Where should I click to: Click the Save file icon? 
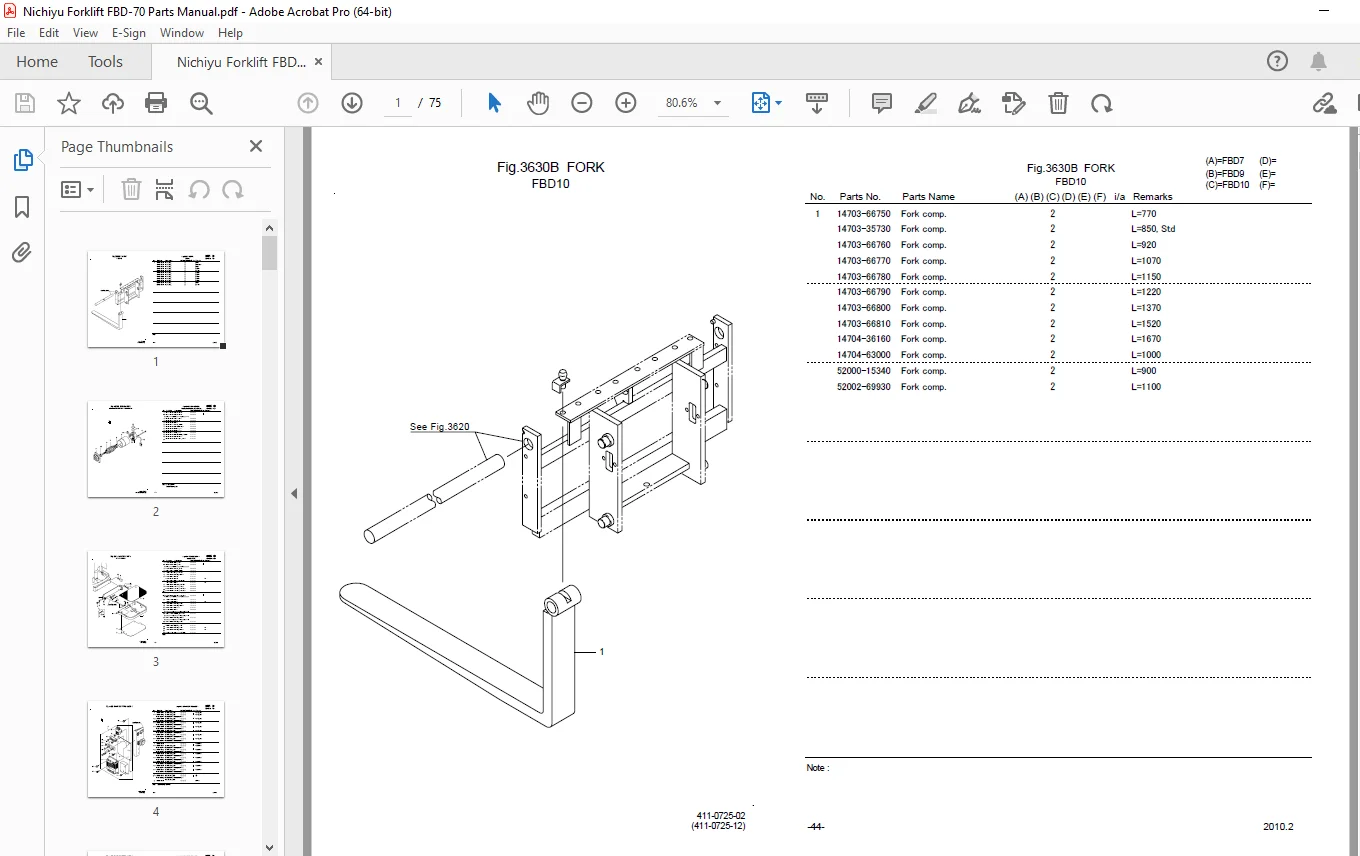click(25, 103)
